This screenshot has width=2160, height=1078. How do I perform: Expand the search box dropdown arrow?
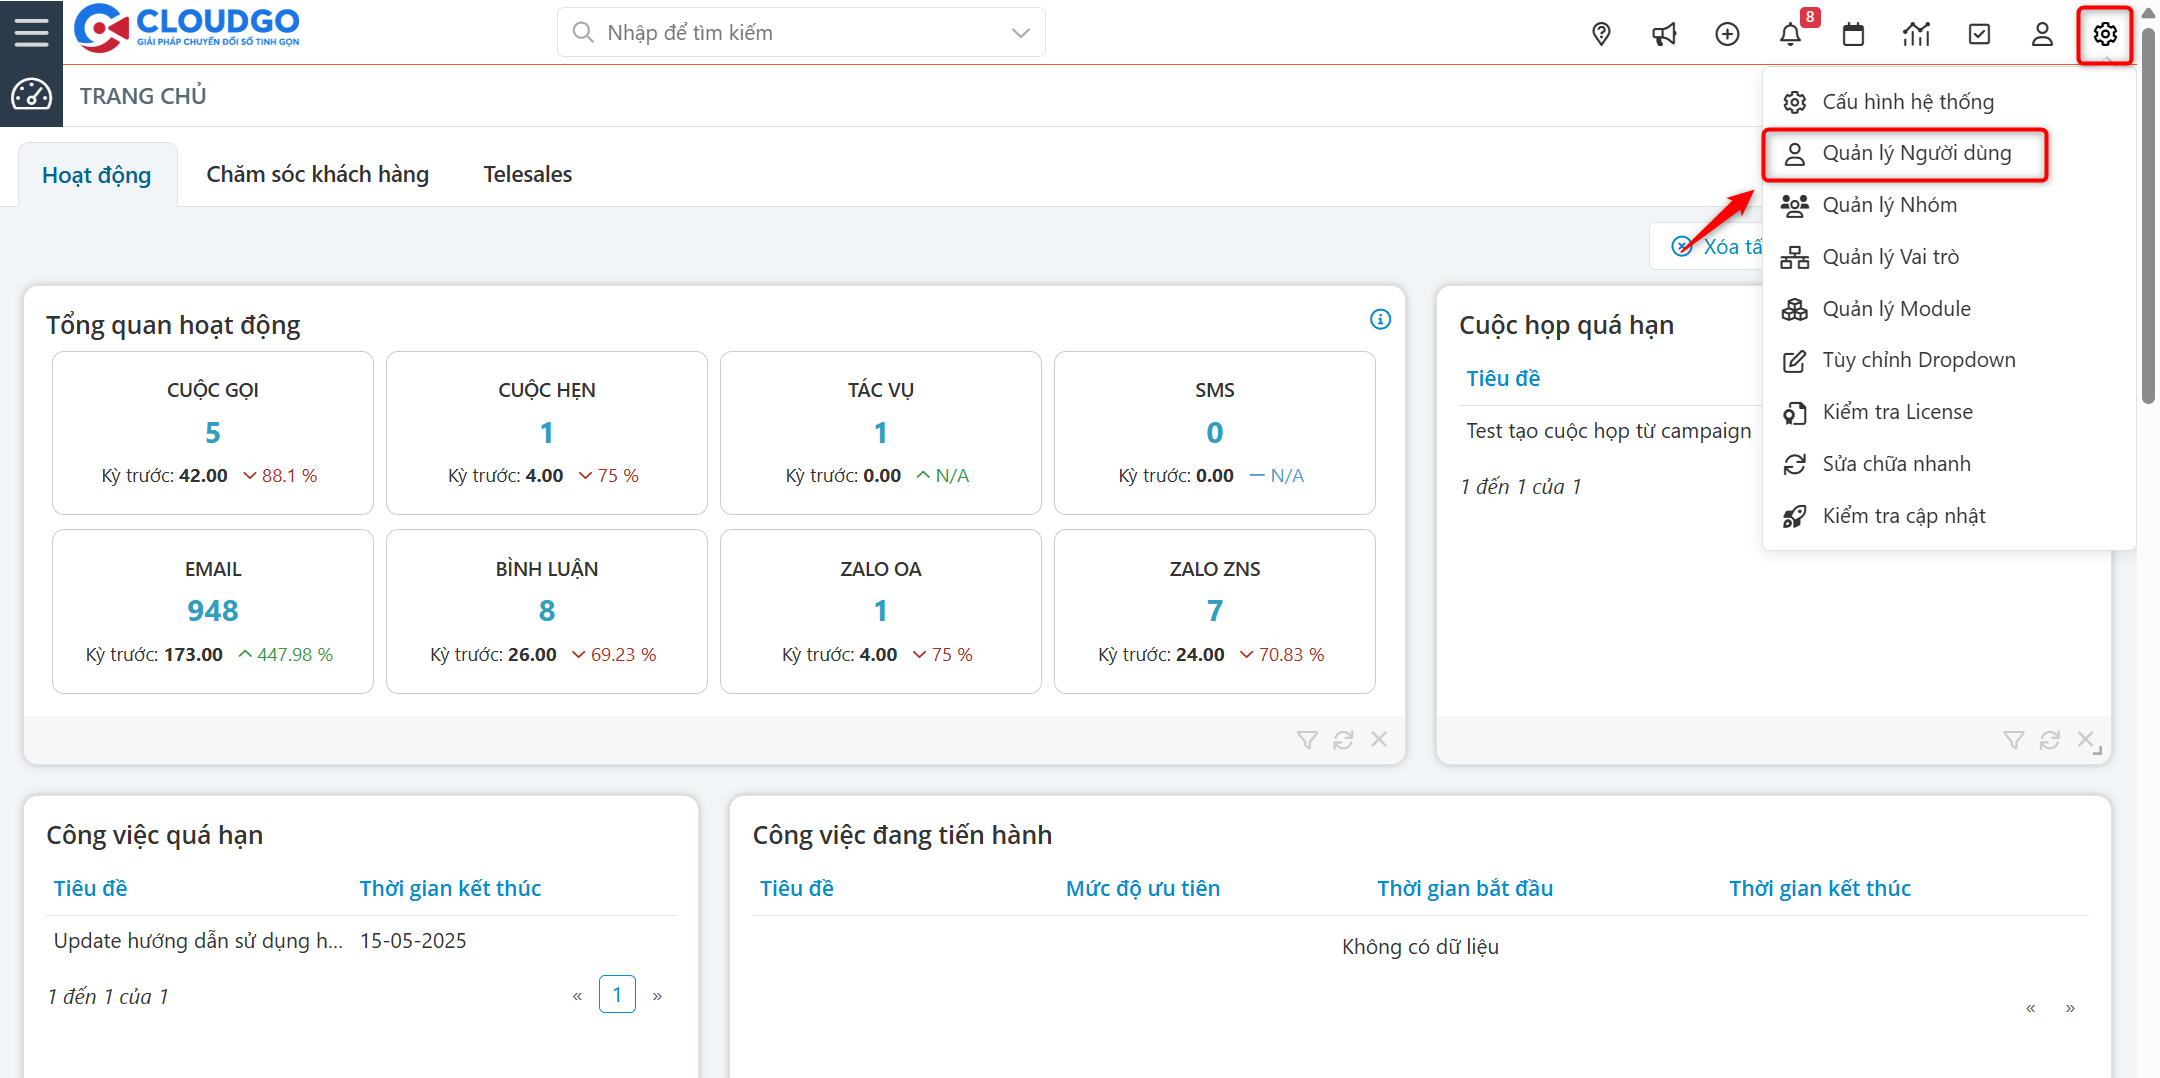[1020, 33]
